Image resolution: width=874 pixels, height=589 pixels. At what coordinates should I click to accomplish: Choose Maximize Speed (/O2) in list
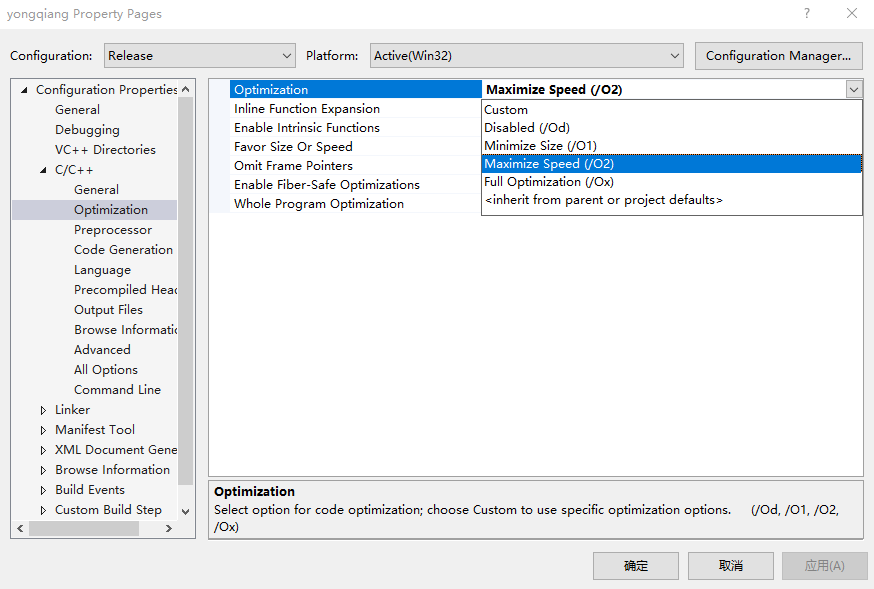pyautogui.click(x=672, y=164)
